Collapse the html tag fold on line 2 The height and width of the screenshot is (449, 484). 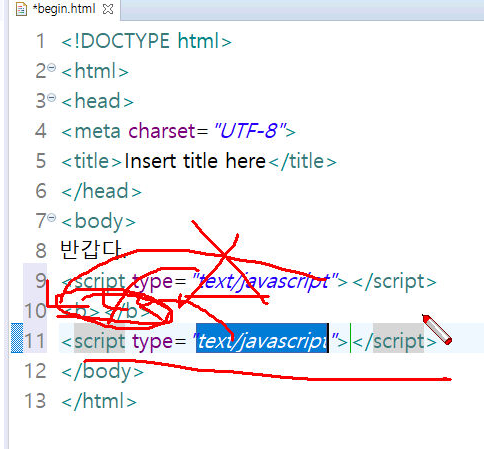pyautogui.click(x=51, y=68)
